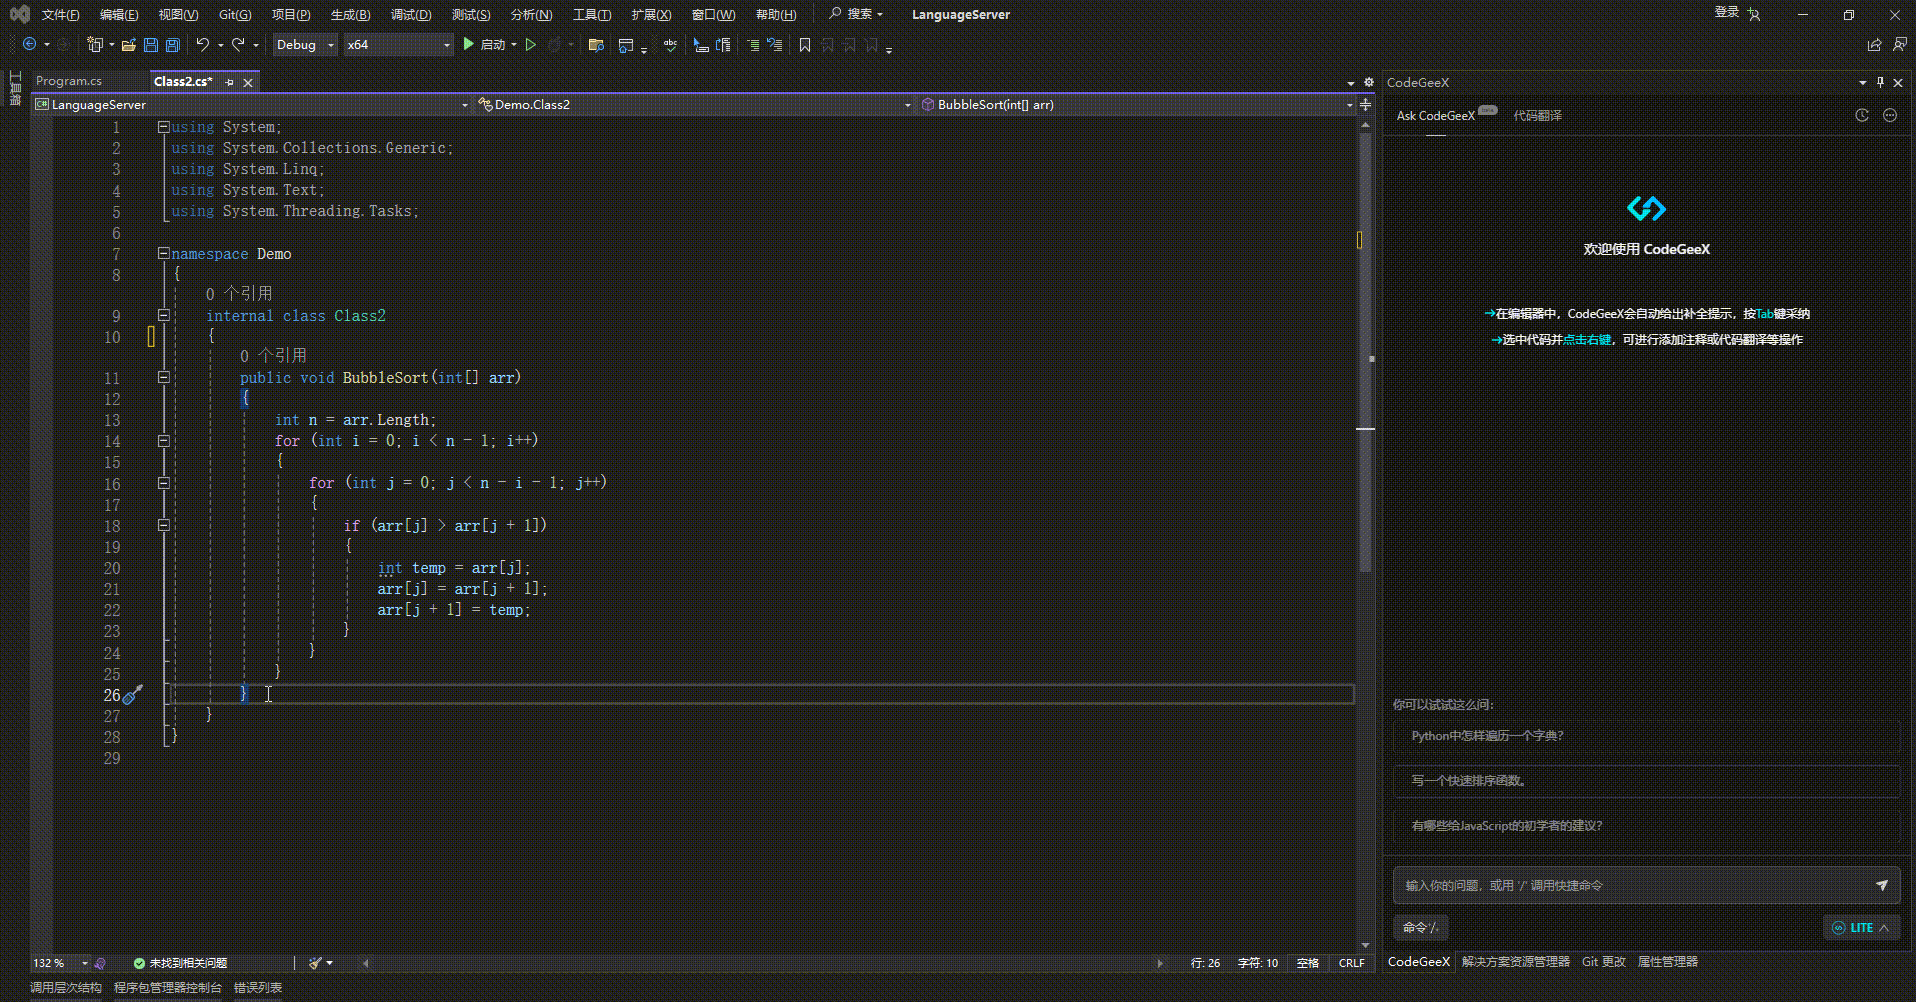
Task: Click the save all files icon
Action: pos(173,44)
